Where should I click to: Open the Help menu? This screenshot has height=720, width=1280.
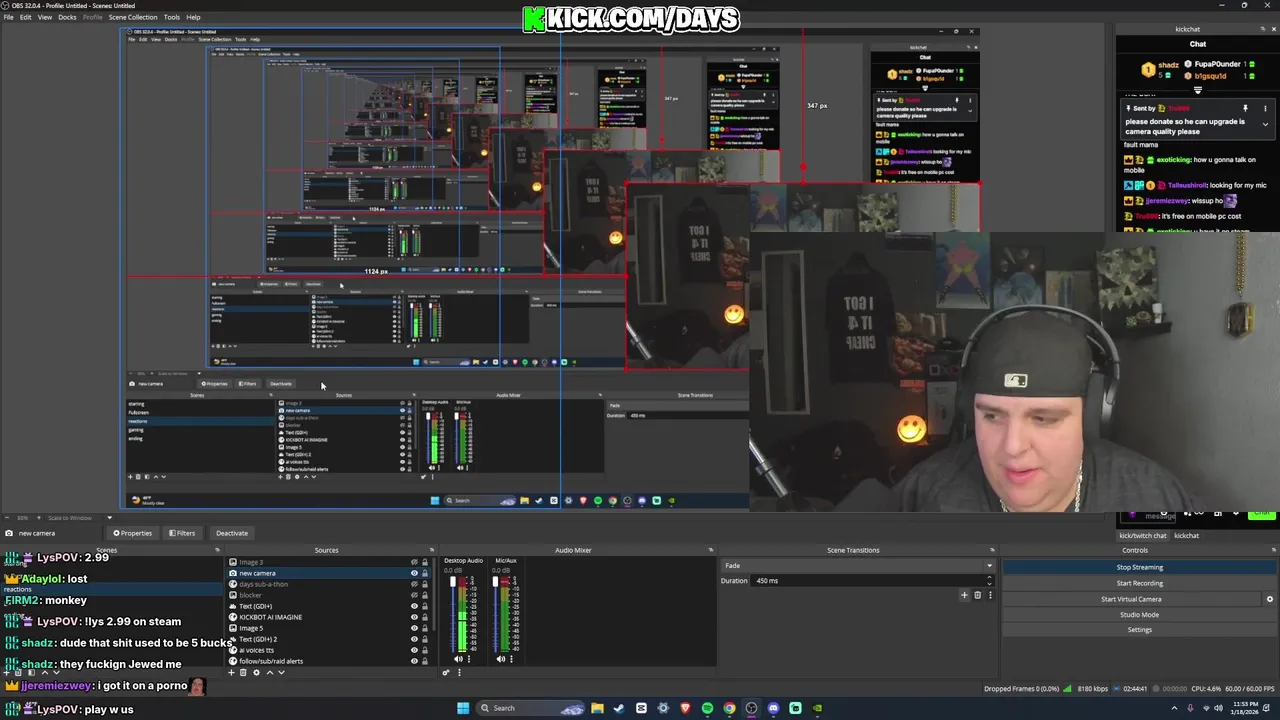tap(193, 17)
